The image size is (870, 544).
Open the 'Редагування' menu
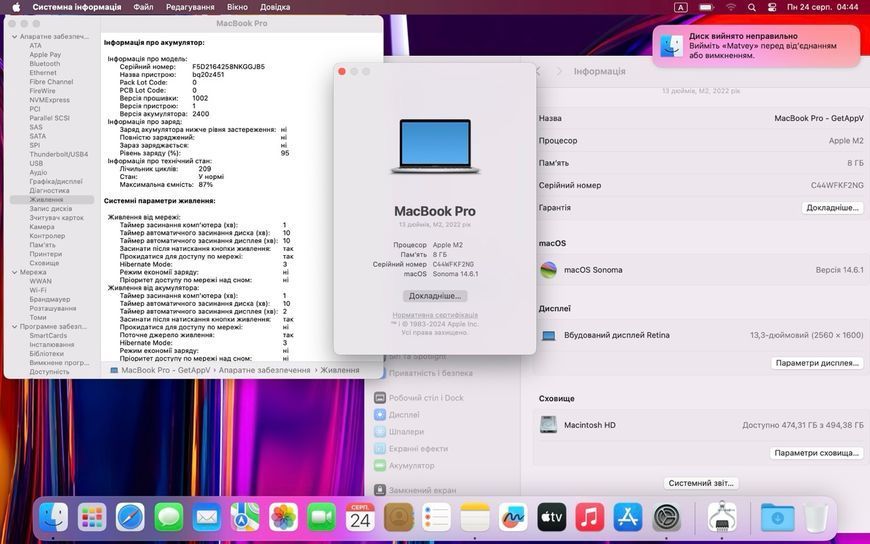click(190, 7)
